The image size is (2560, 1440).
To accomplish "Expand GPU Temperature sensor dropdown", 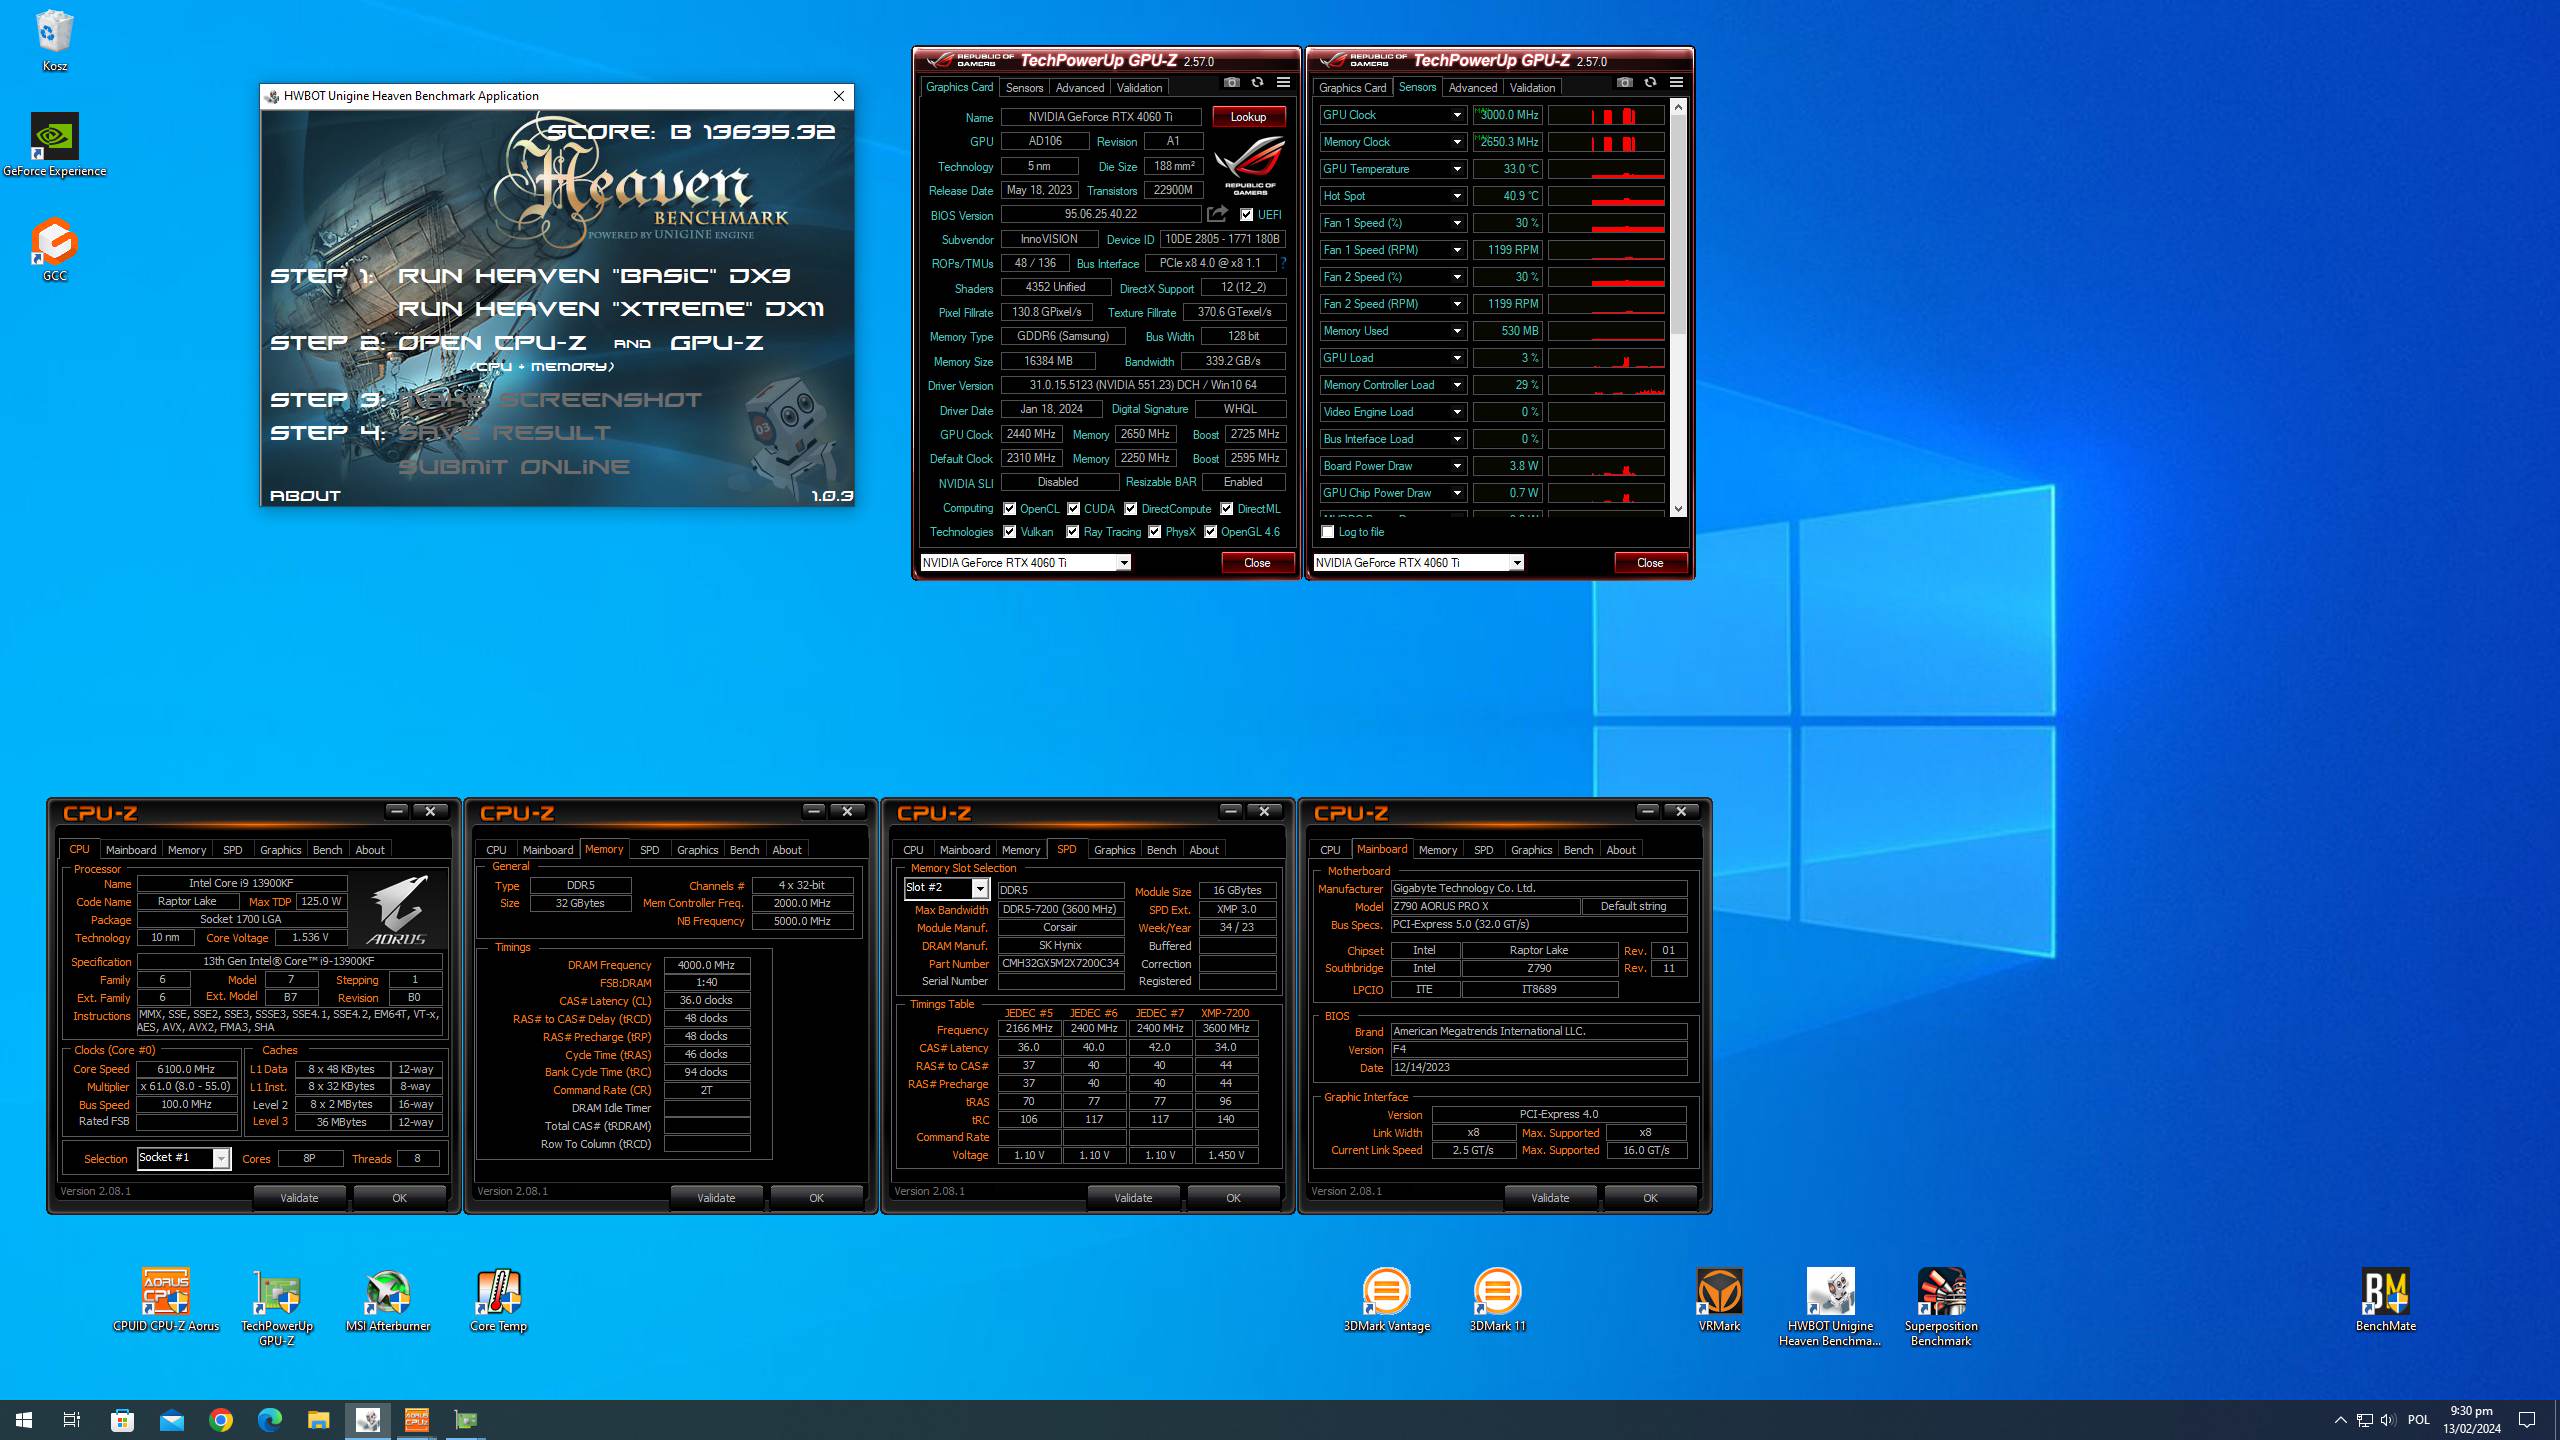I will pyautogui.click(x=1457, y=169).
